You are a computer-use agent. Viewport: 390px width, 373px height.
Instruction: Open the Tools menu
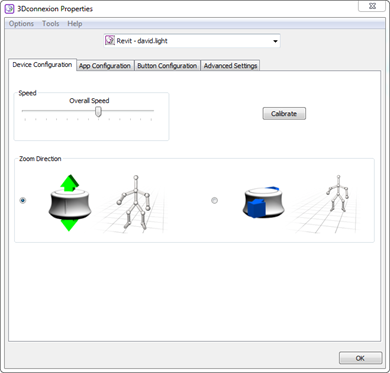pyautogui.click(x=51, y=24)
